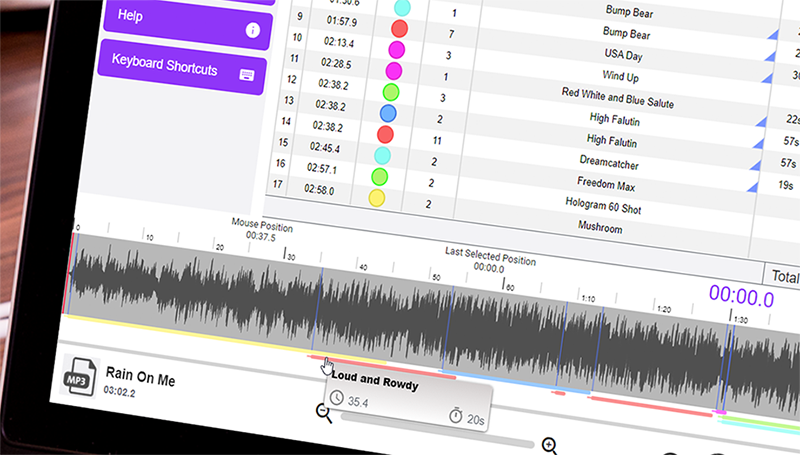Click the 1:30 marker on the timeline

point(740,318)
